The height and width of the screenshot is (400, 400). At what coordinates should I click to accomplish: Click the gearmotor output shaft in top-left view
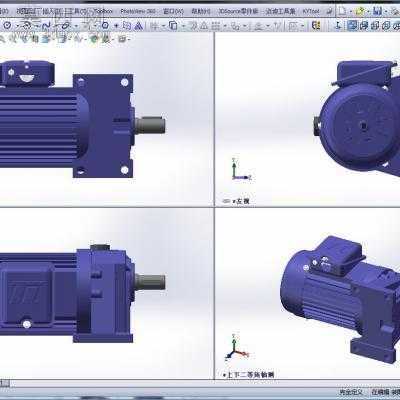click(x=150, y=125)
